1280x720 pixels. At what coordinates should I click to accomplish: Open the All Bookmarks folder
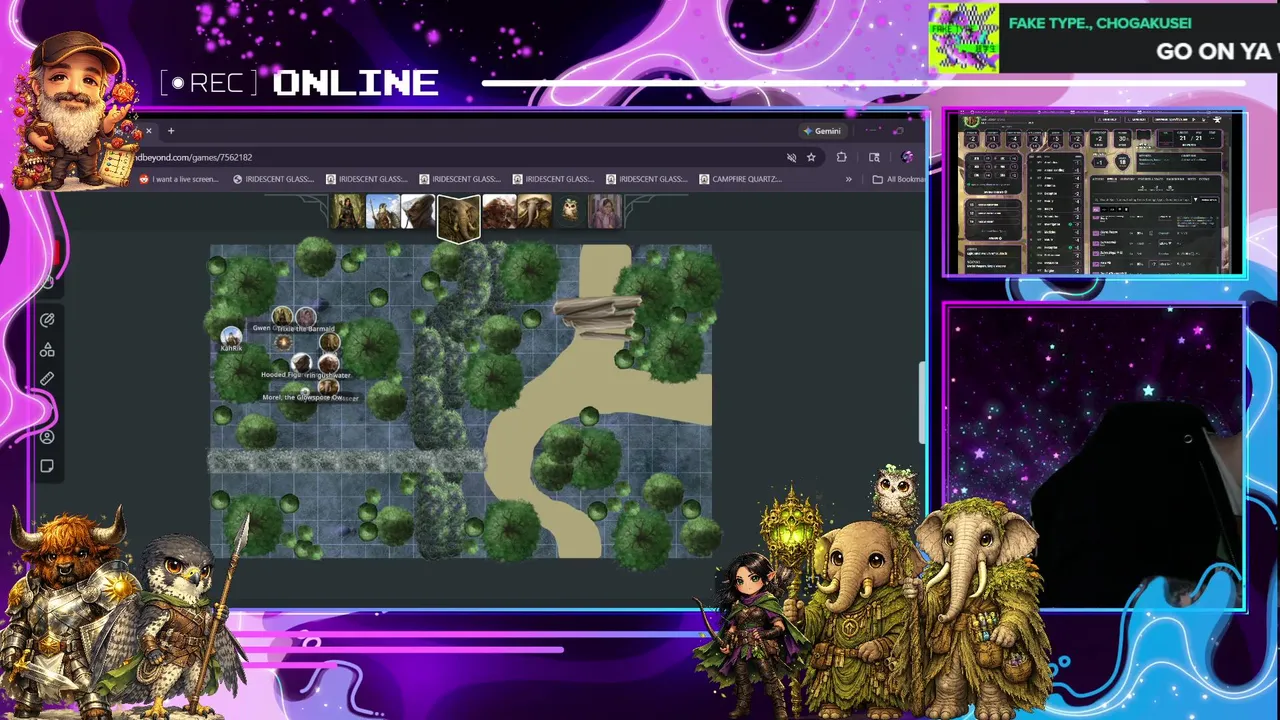tap(899, 179)
